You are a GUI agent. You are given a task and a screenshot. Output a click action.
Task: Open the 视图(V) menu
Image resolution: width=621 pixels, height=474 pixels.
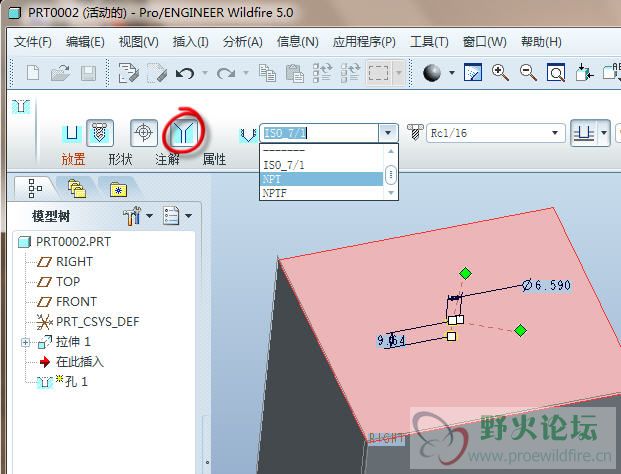(x=139, y=42)
